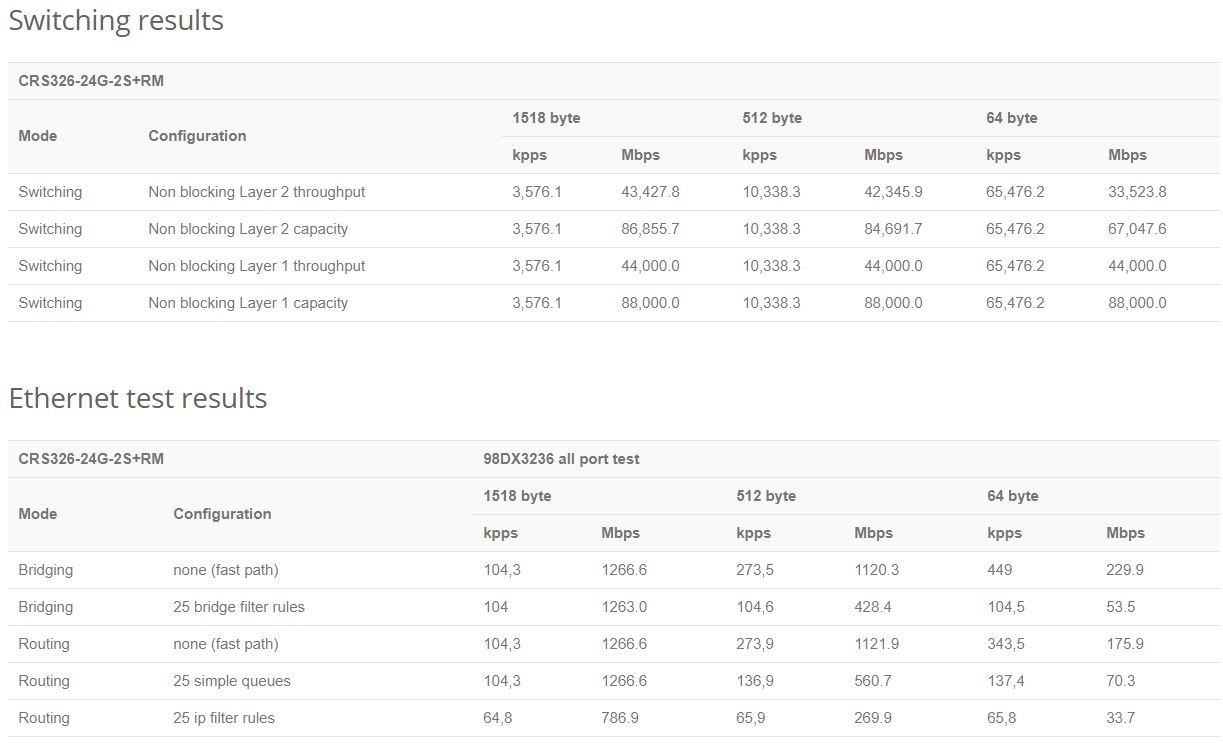Click 'Mode' header in Switching table
This screenshot has width=1223, height=743.
pyautogui.click(x=38, y=136)
